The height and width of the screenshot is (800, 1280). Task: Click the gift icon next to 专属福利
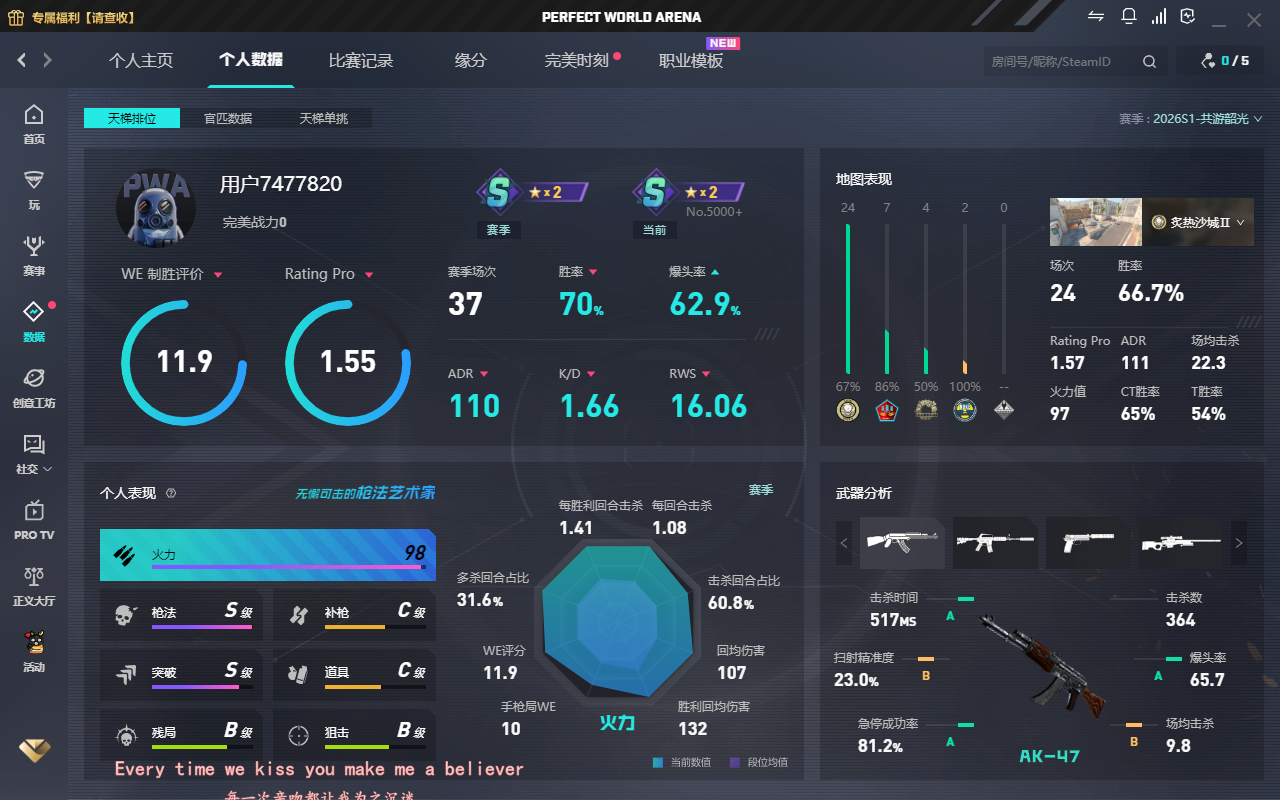(x=15, y=17)
